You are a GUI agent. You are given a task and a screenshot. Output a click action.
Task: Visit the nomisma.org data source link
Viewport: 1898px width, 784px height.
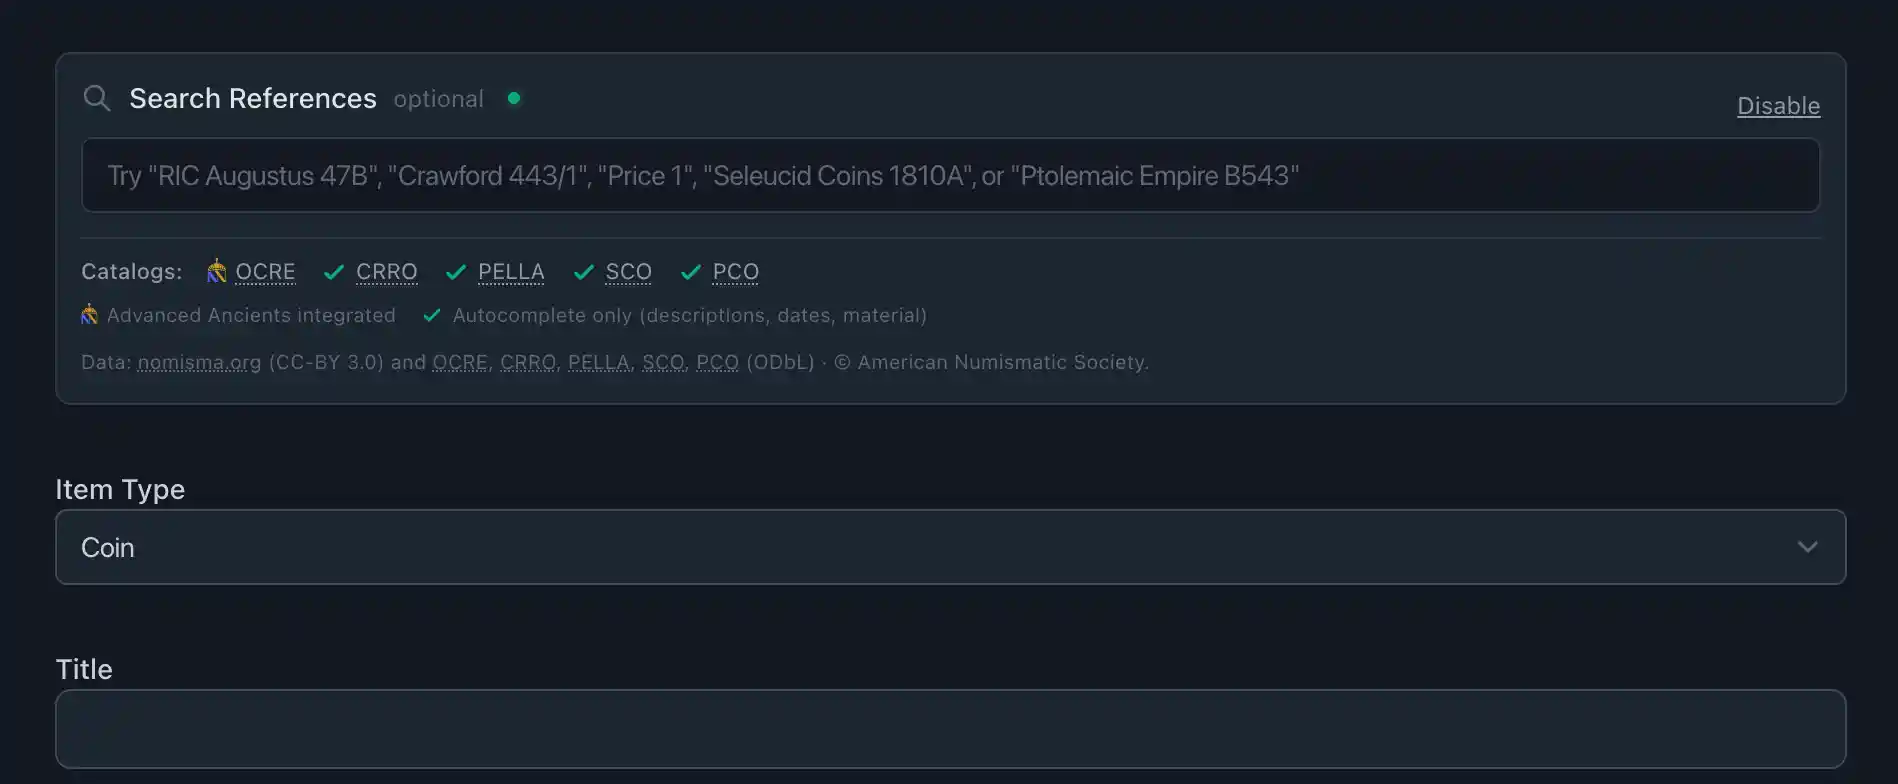(x=199, y=362)
